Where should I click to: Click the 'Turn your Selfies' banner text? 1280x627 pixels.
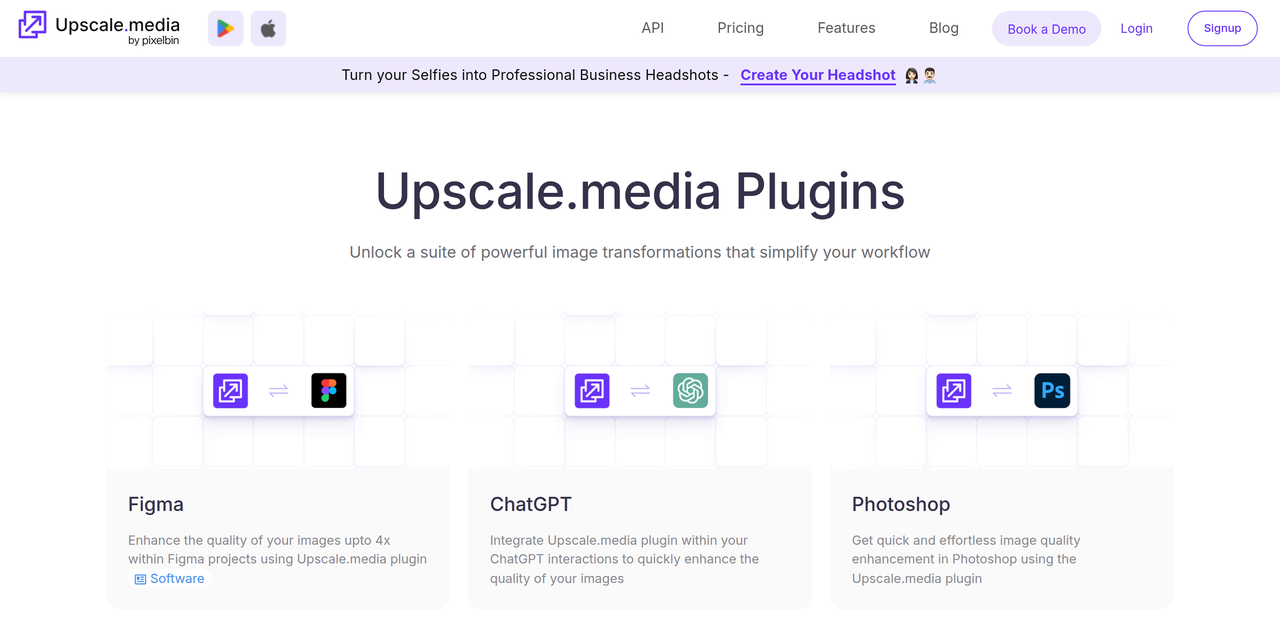(x=535, y=75)
